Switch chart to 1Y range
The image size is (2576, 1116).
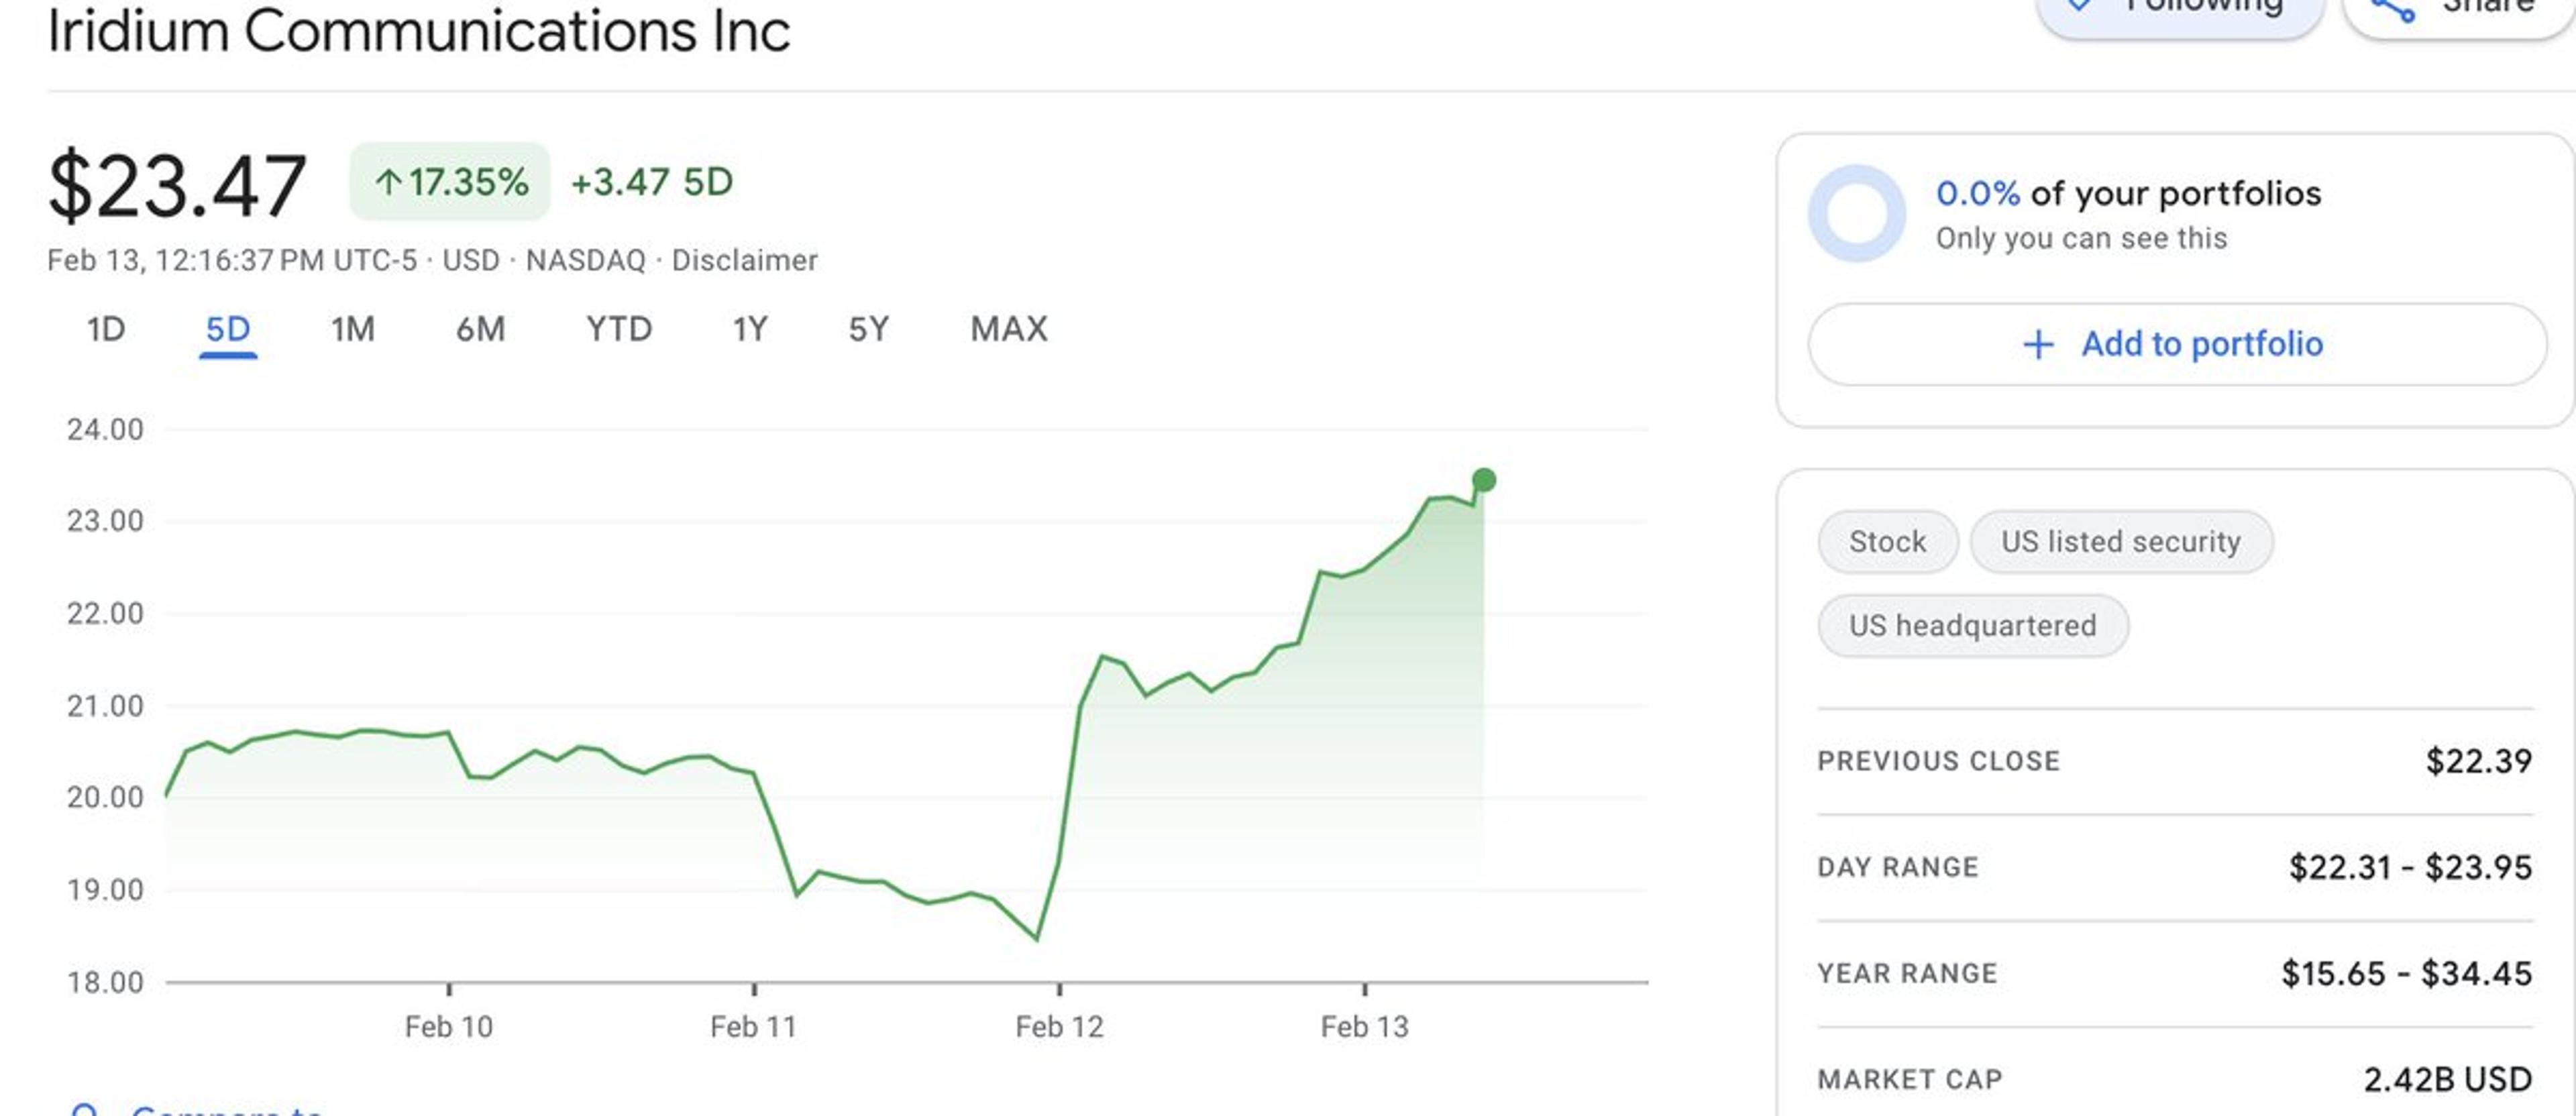tap(750, 329)
